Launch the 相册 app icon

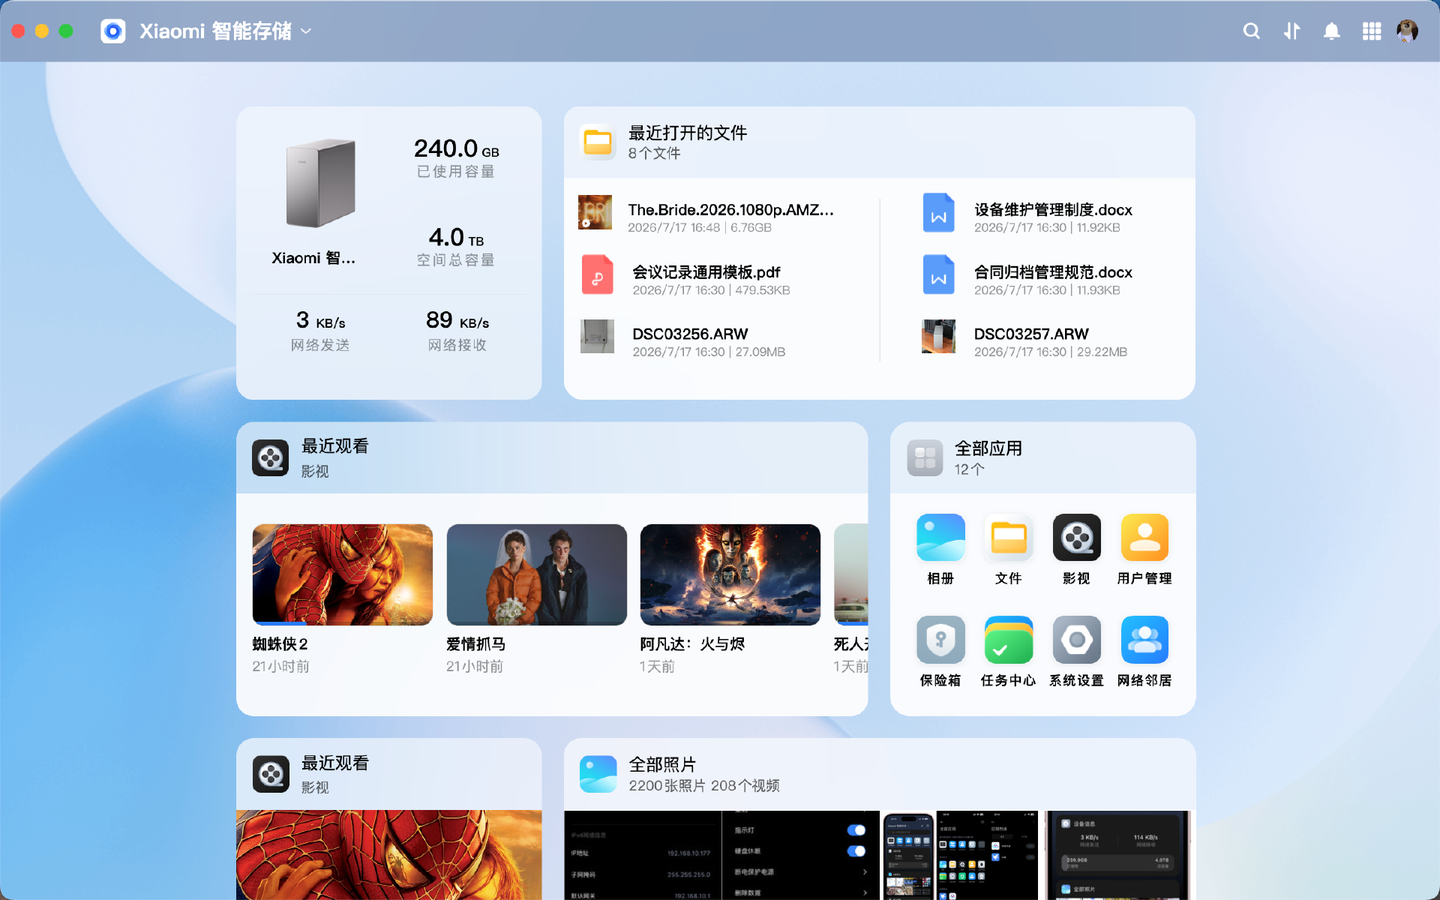tap(941, 538)
